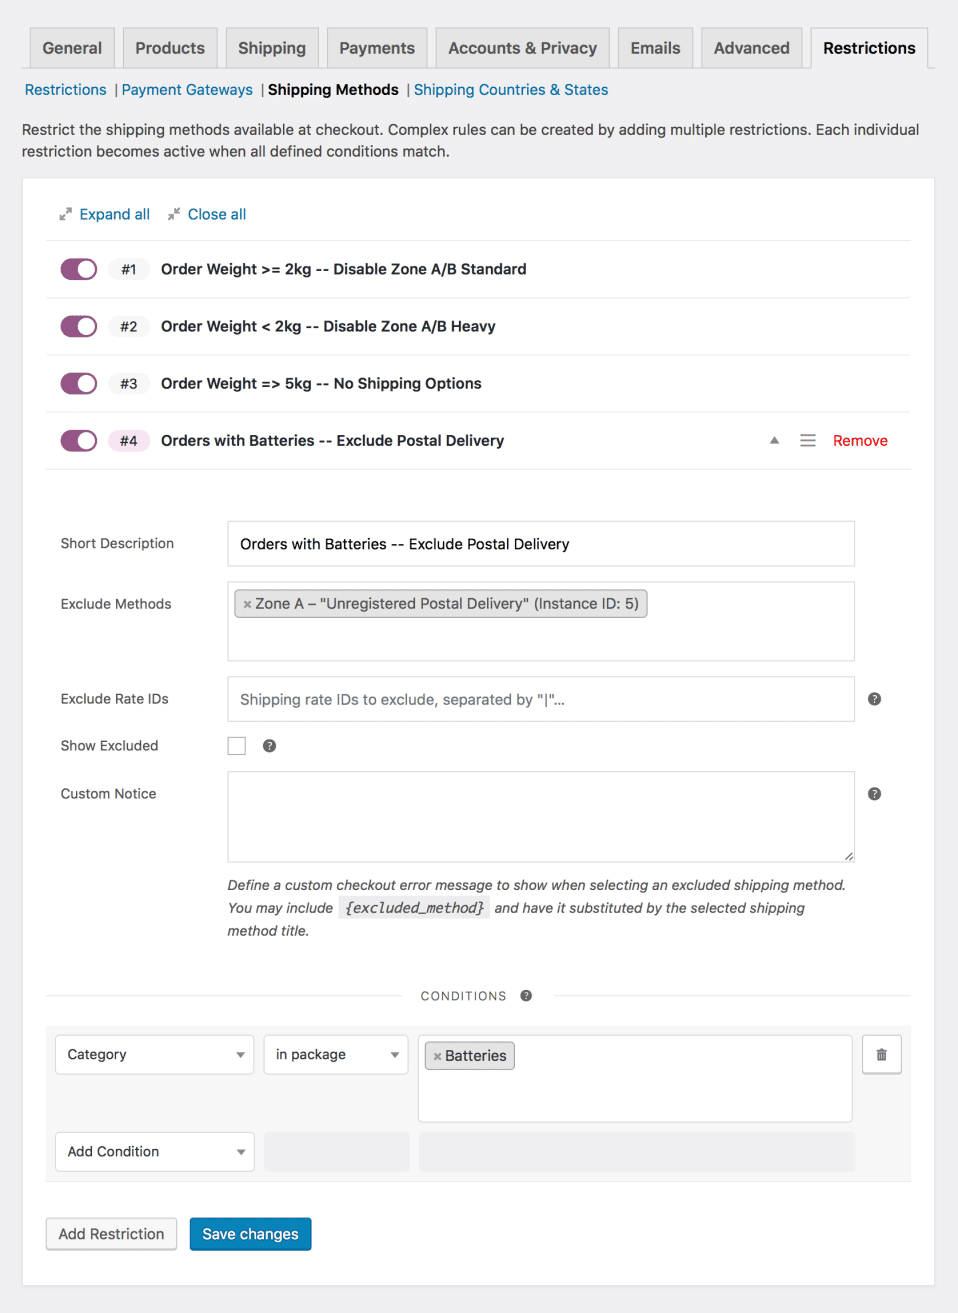The height and width of the screenshot is (1313, 958).
Task: Click inside the Custom Notice textarea
Action: pyautogui.click(x=541, y=817)
